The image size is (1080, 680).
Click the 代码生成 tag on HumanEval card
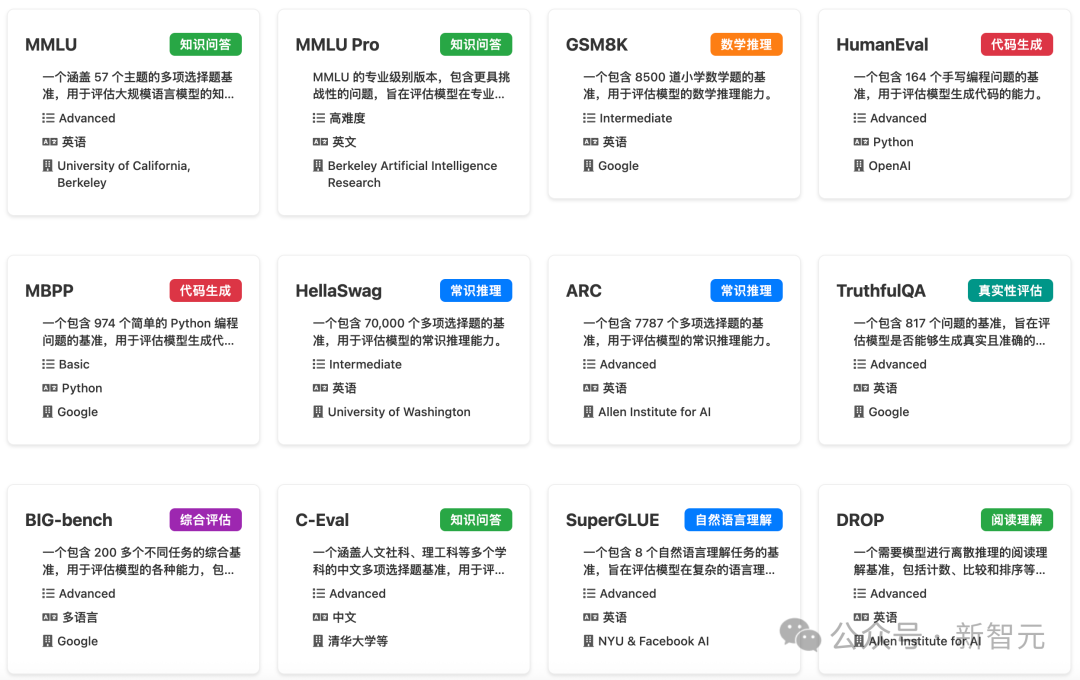click(1017, 45)
